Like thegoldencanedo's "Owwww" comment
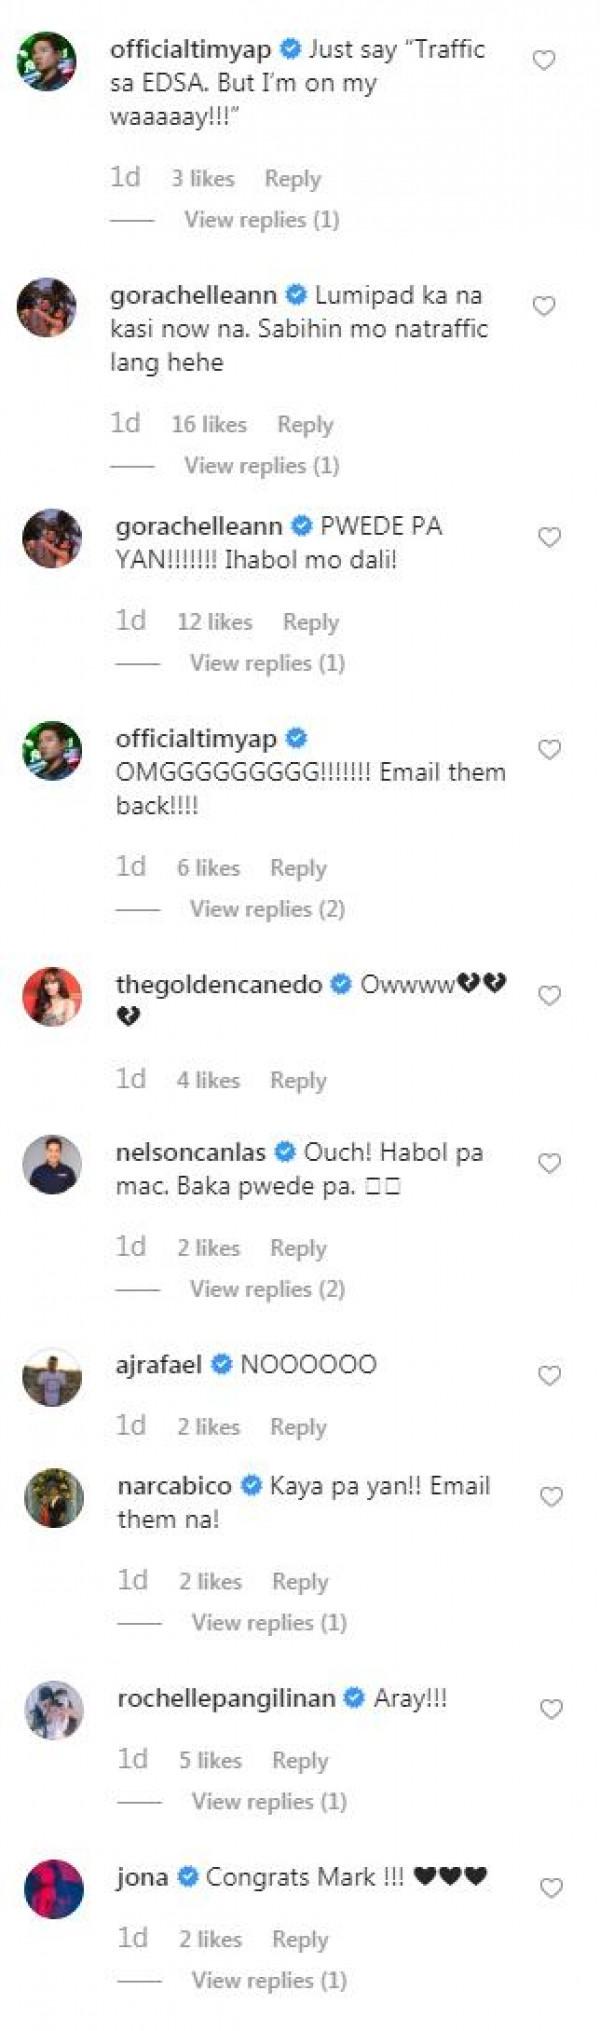 coord(549,996)
